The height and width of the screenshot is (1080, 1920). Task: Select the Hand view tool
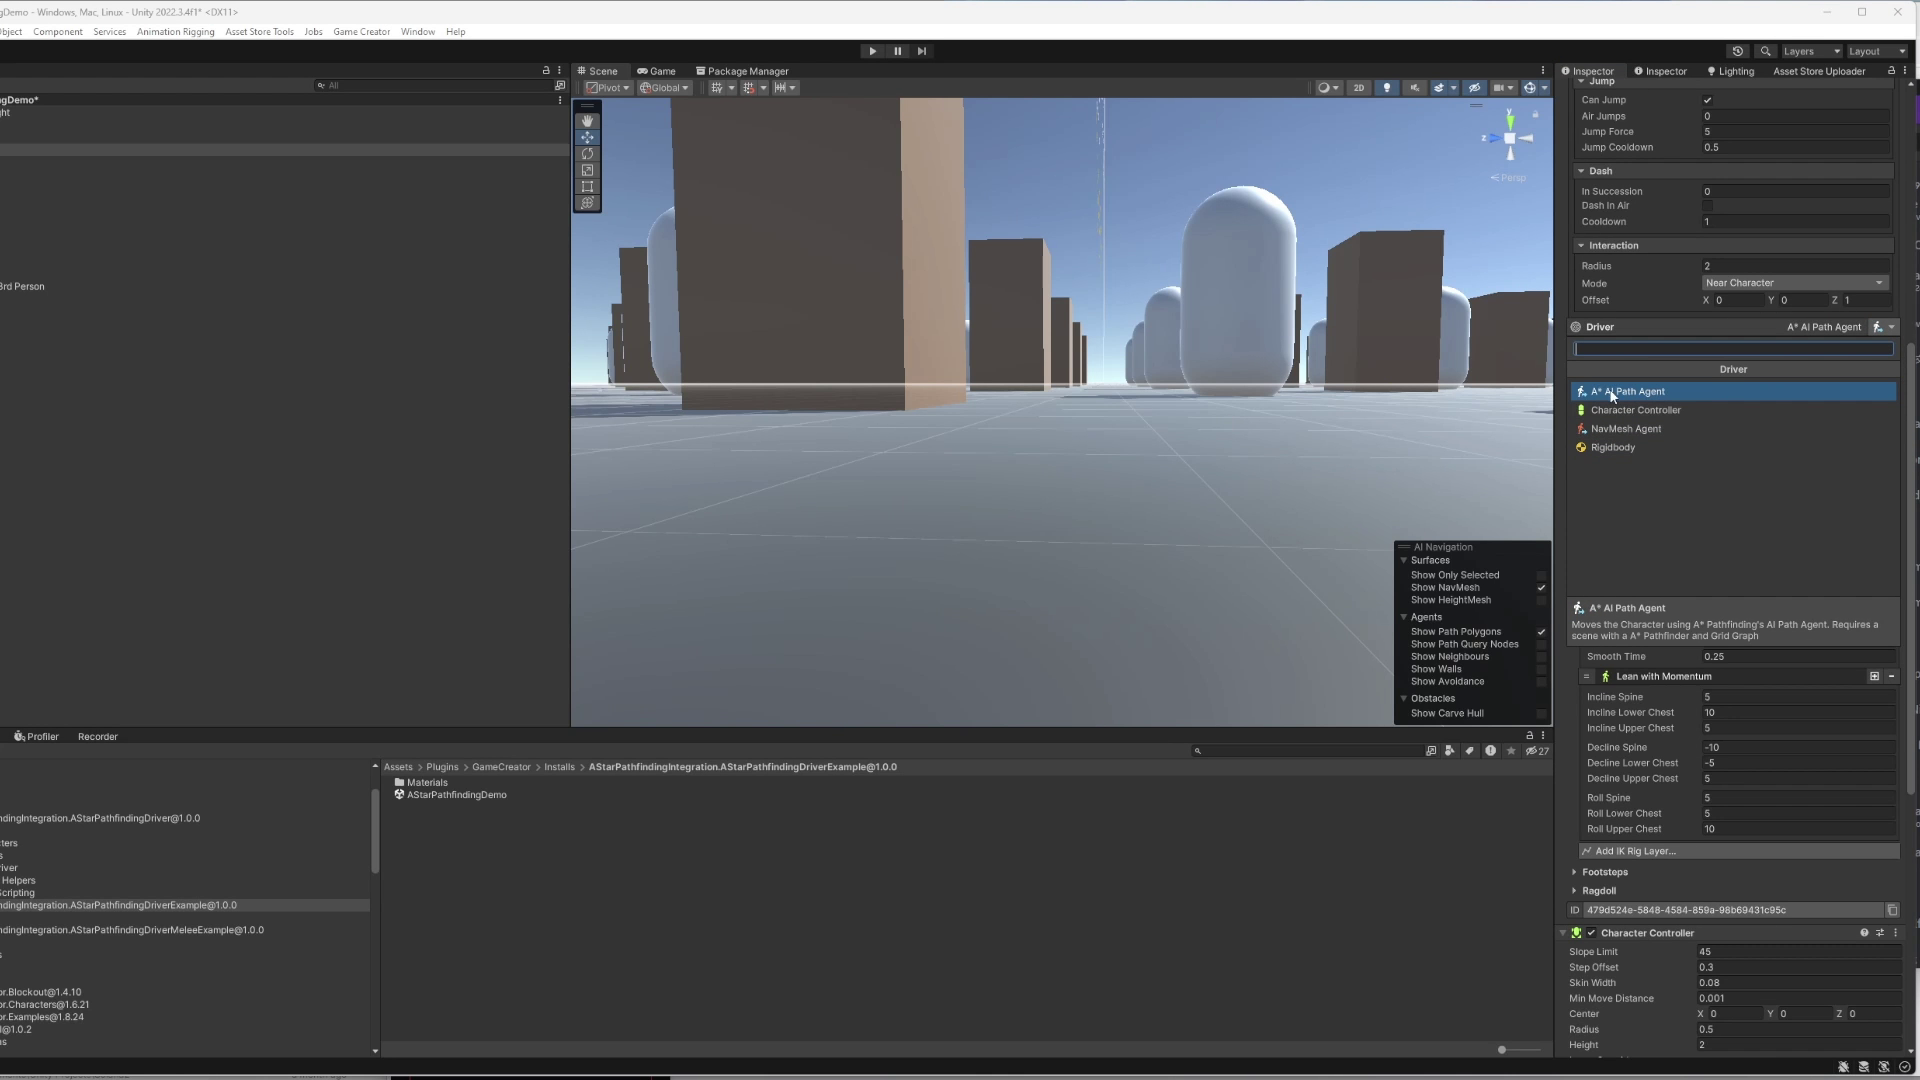coord(587,121)
